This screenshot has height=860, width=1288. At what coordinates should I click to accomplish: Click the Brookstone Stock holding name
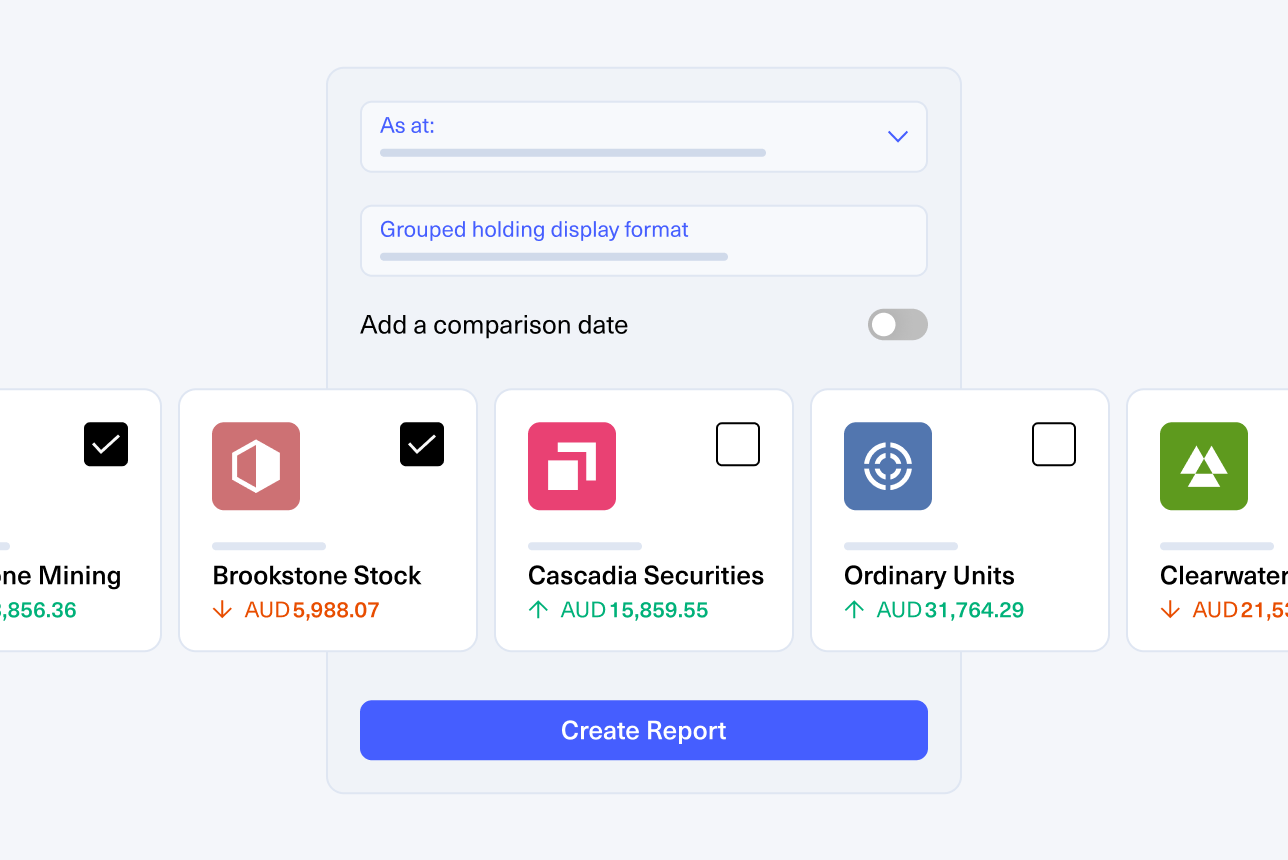317,576
